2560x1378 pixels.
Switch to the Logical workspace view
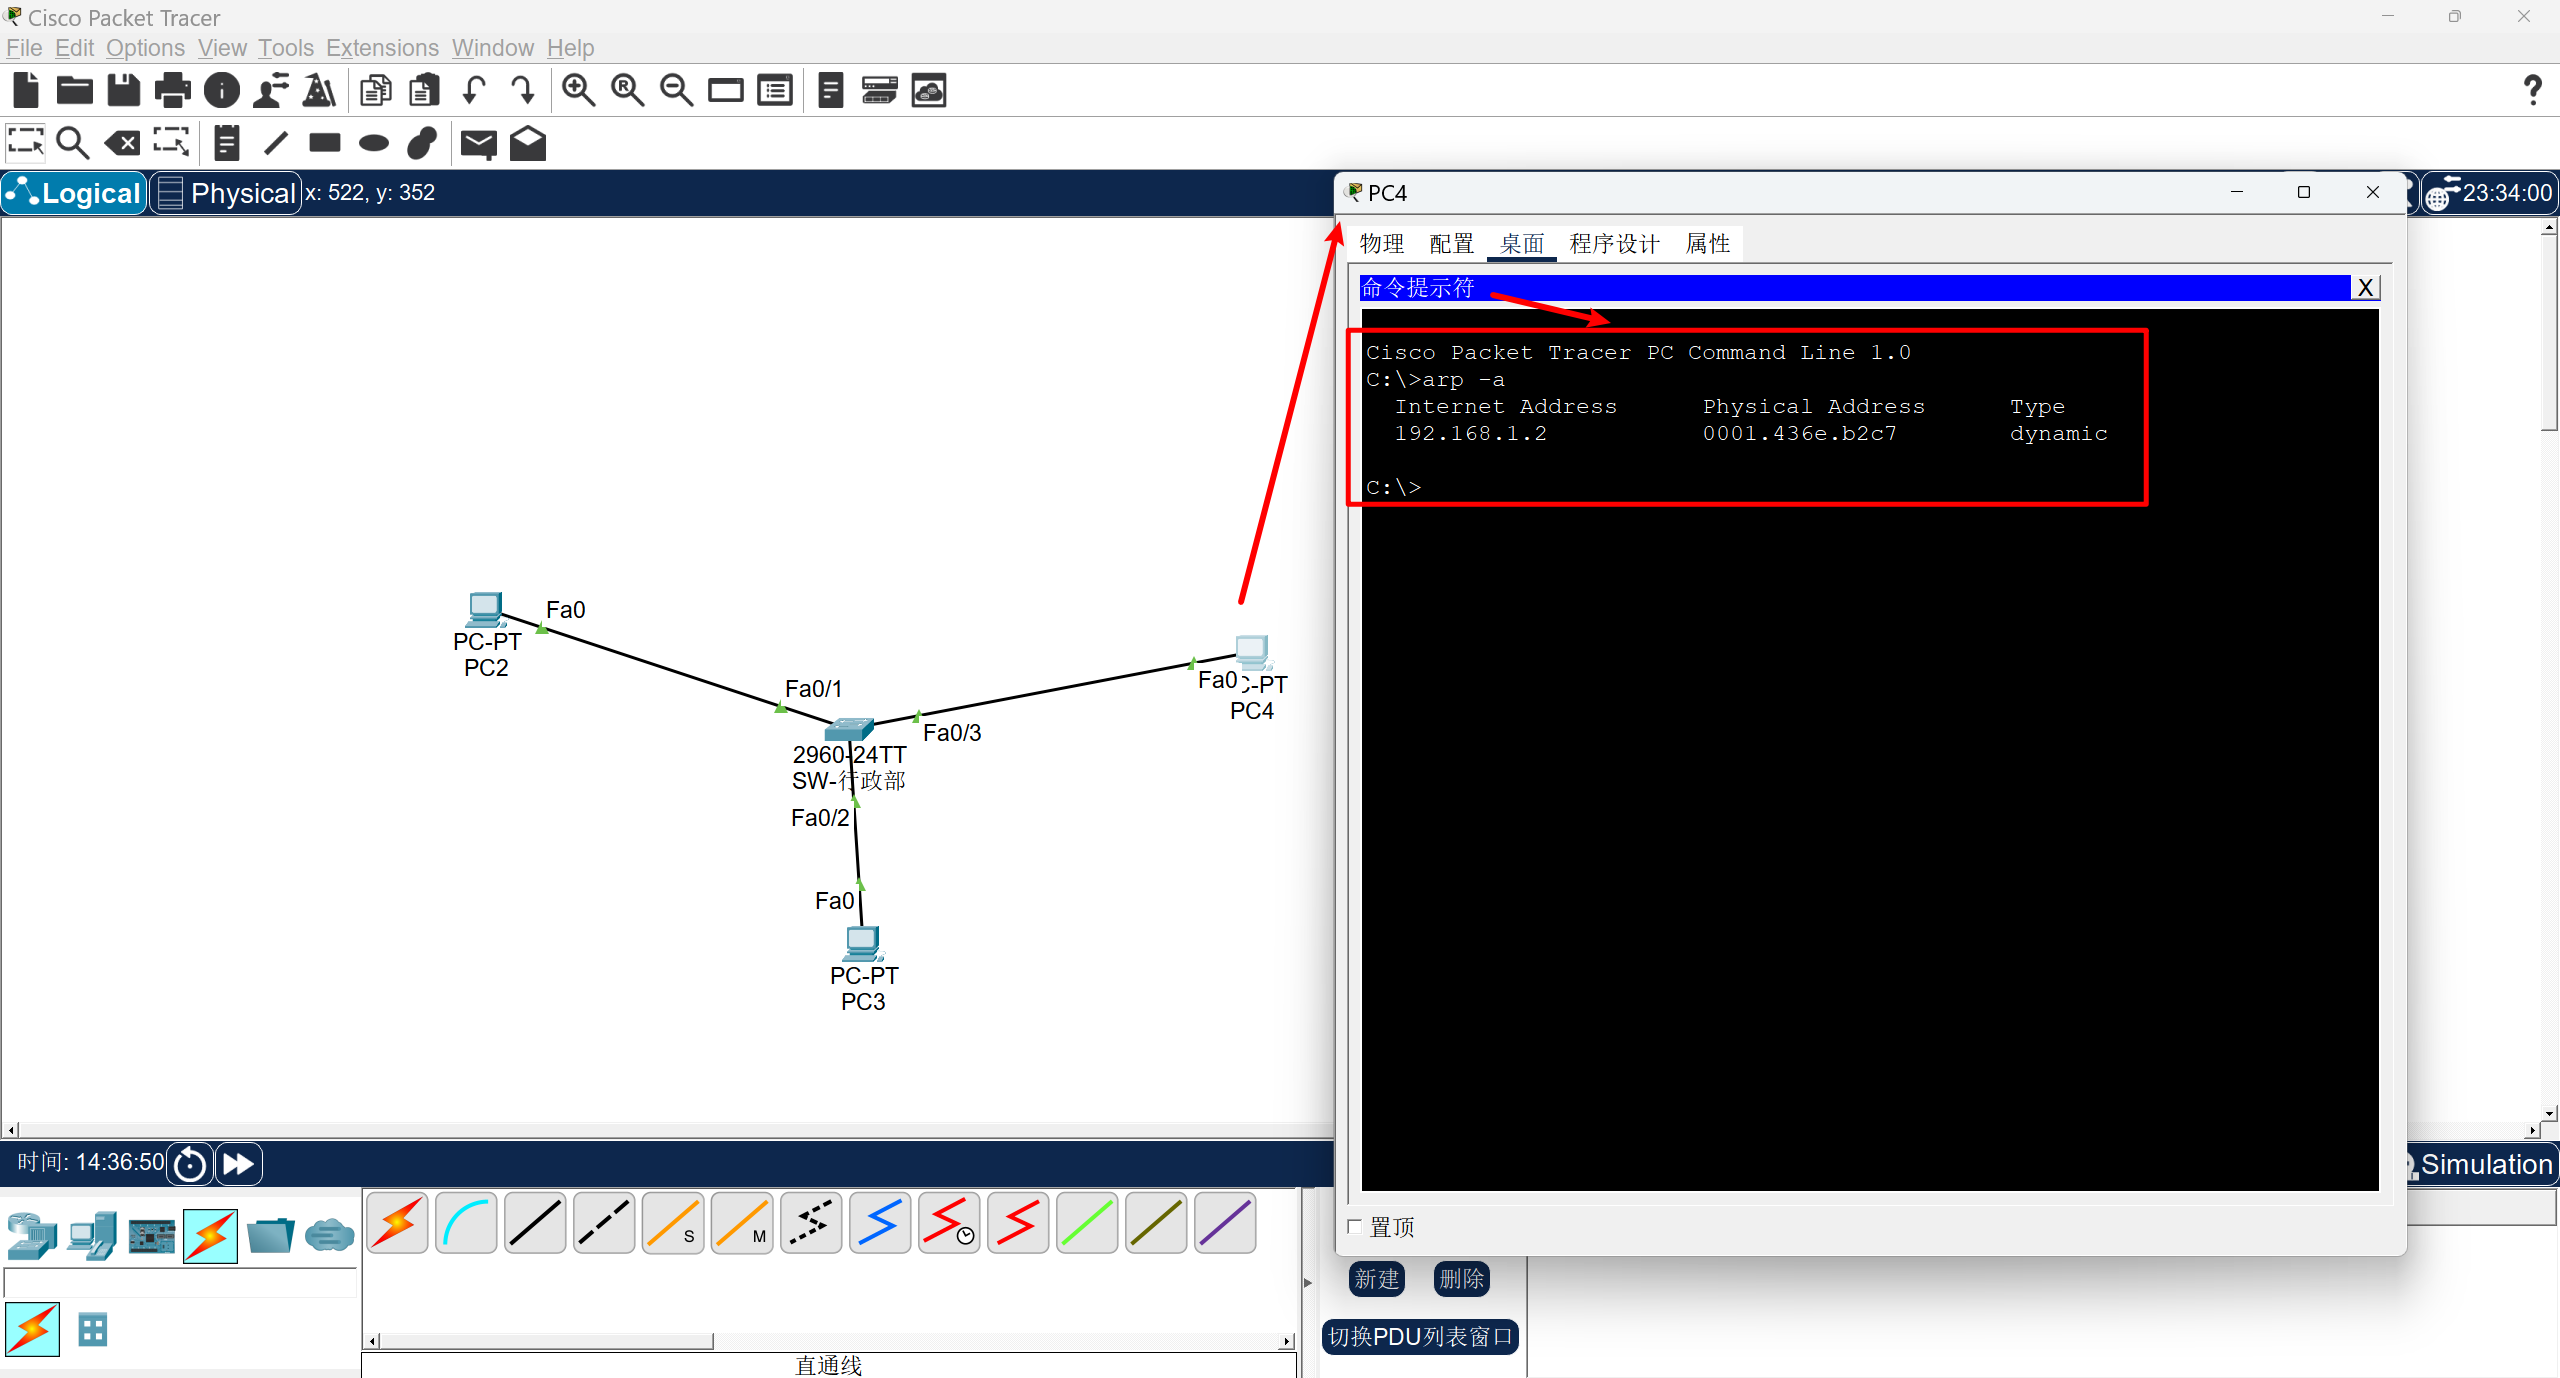tap(75, 193)
